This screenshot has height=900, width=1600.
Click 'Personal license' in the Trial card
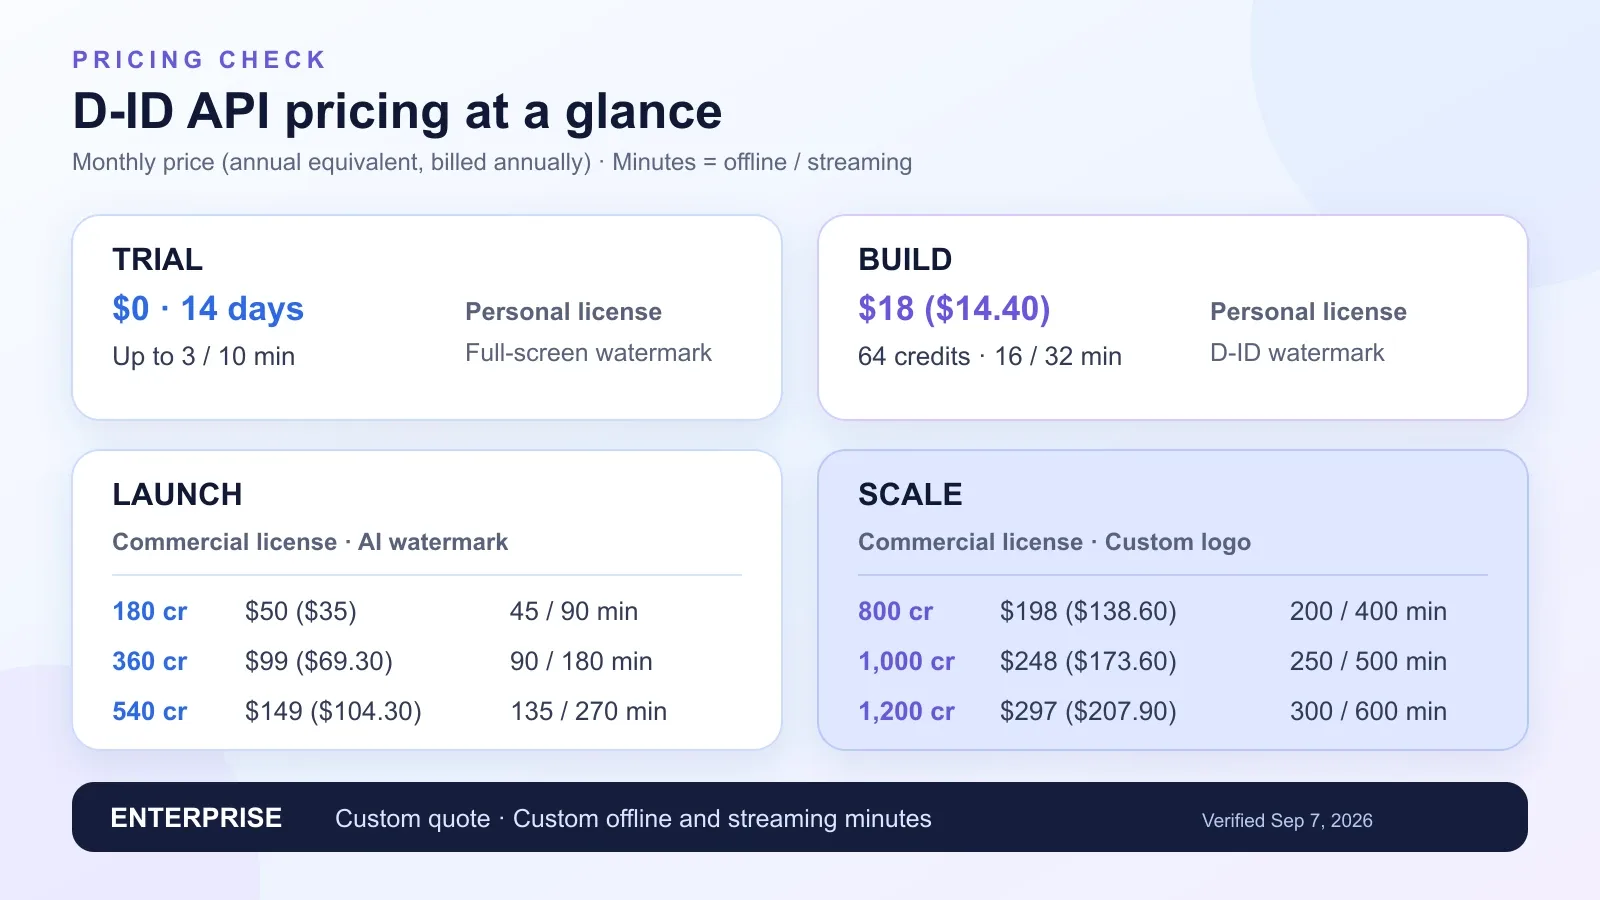tap(563, 312)
